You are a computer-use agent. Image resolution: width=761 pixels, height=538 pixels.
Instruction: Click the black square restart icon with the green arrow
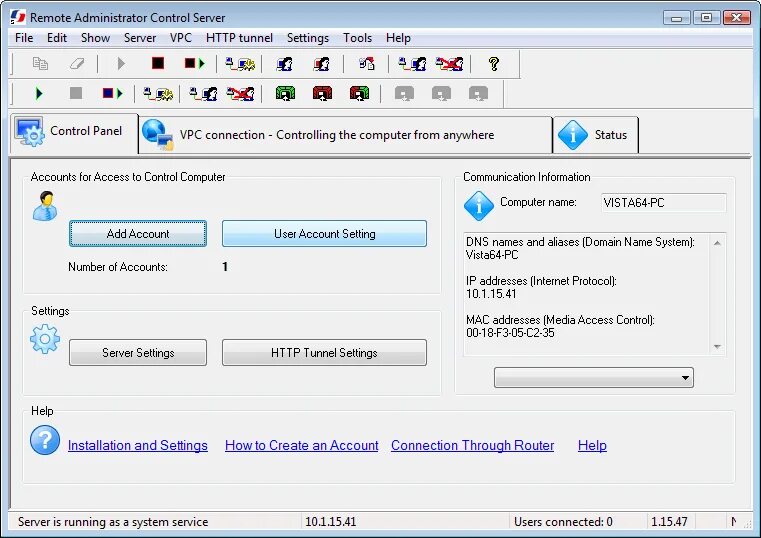195,64
